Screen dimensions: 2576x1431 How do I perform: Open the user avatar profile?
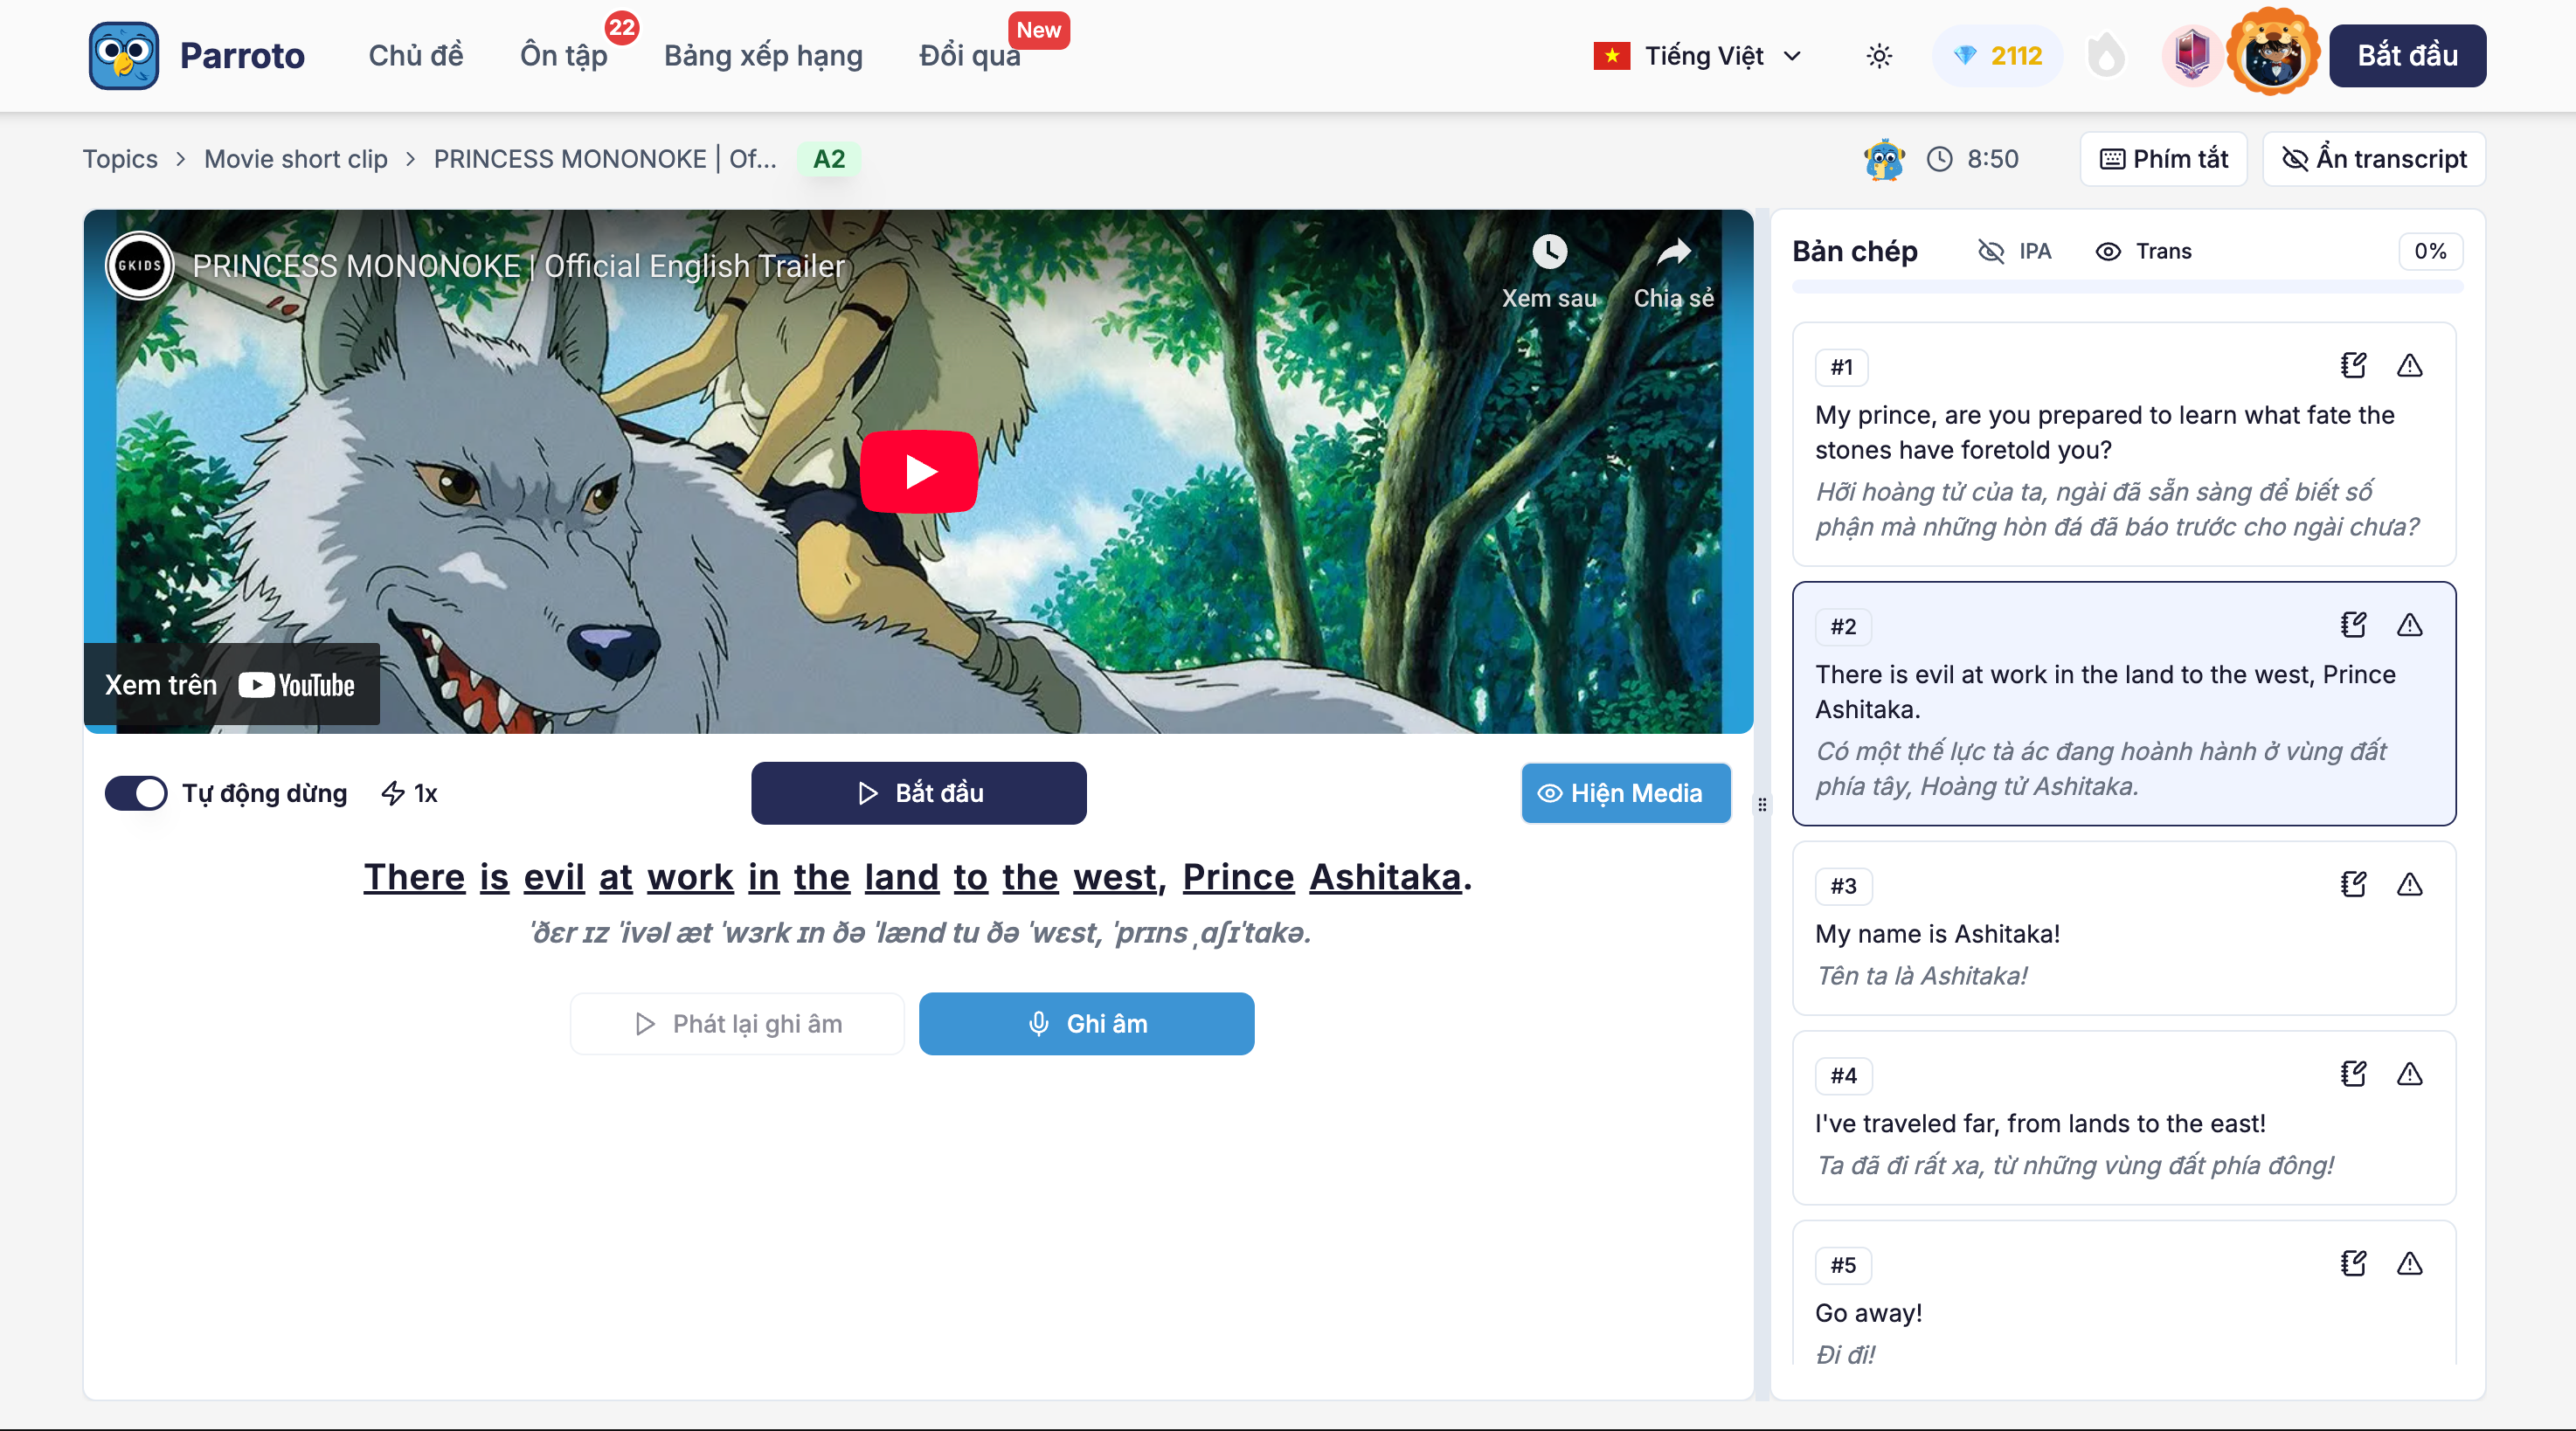point(2272,52)
